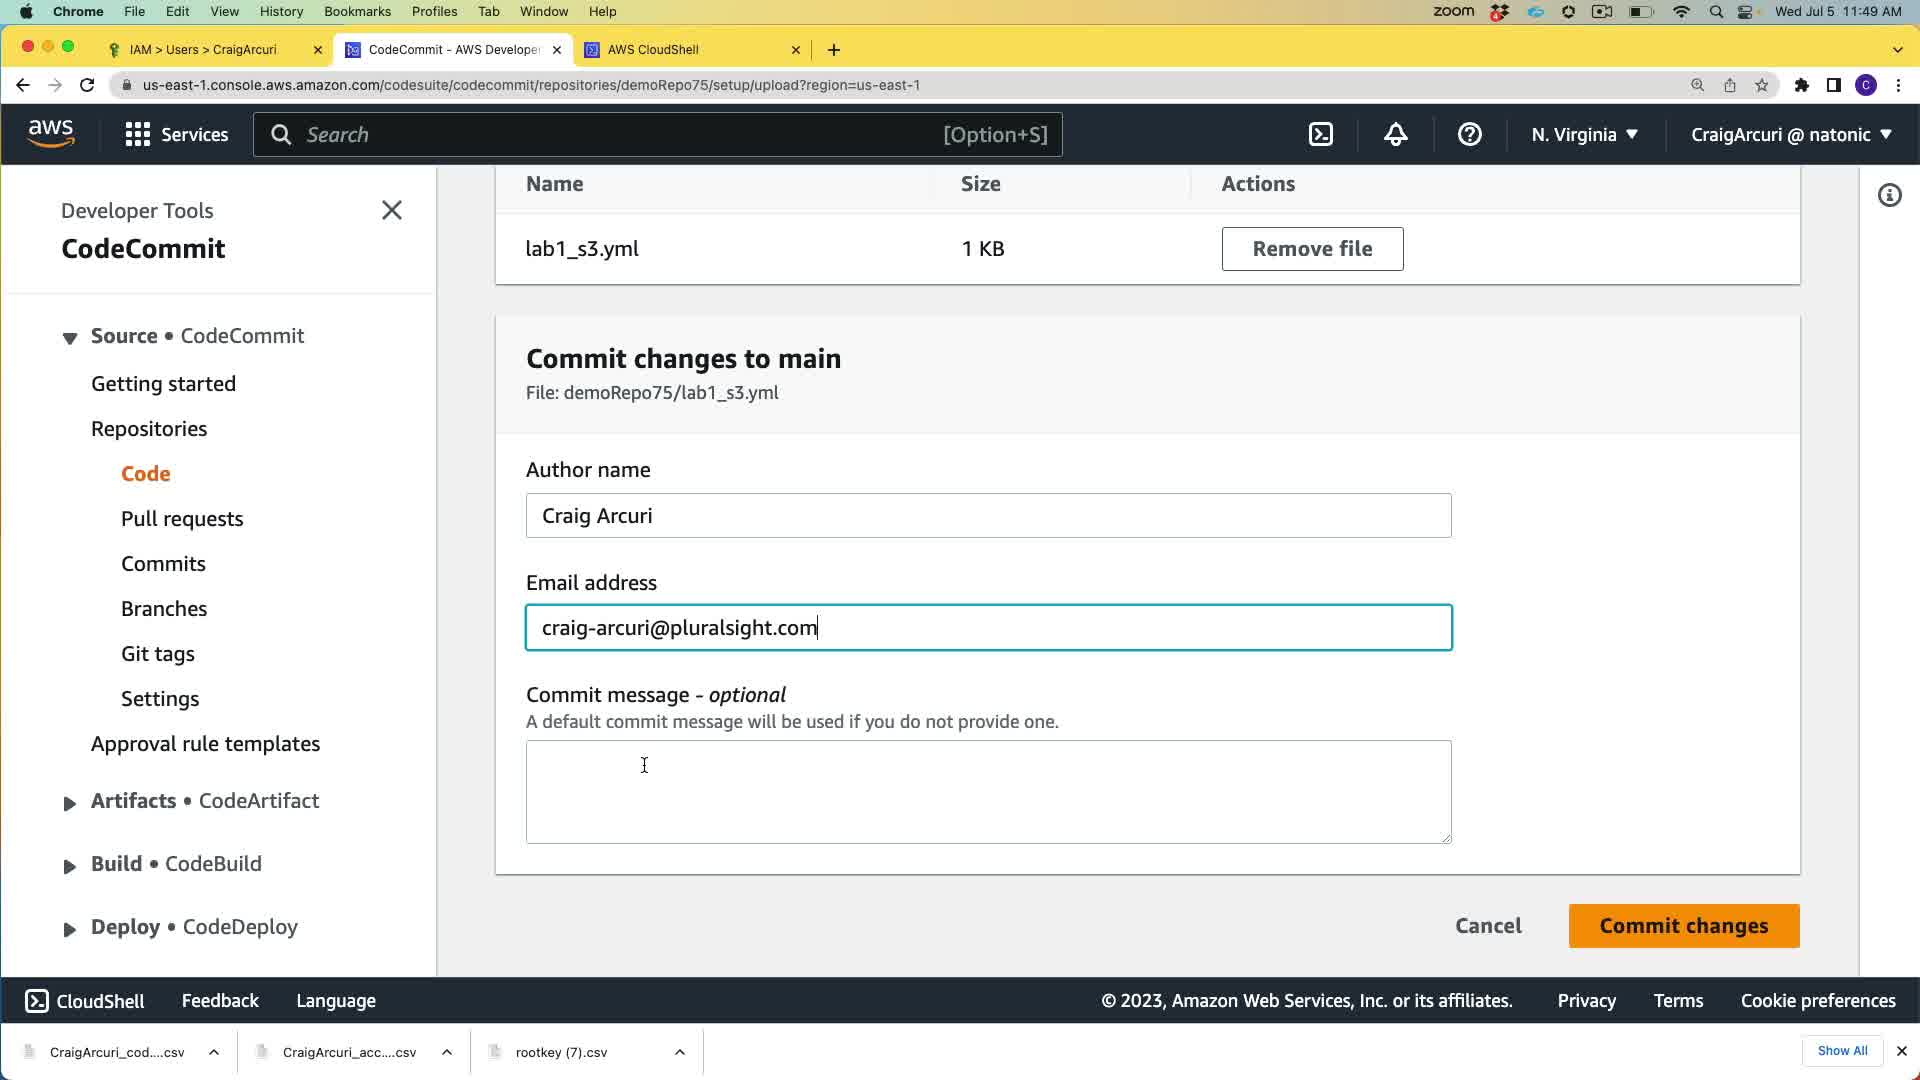Click the Commit message text area
The height and width of the screenshot is (1080, 1920).
988,791
